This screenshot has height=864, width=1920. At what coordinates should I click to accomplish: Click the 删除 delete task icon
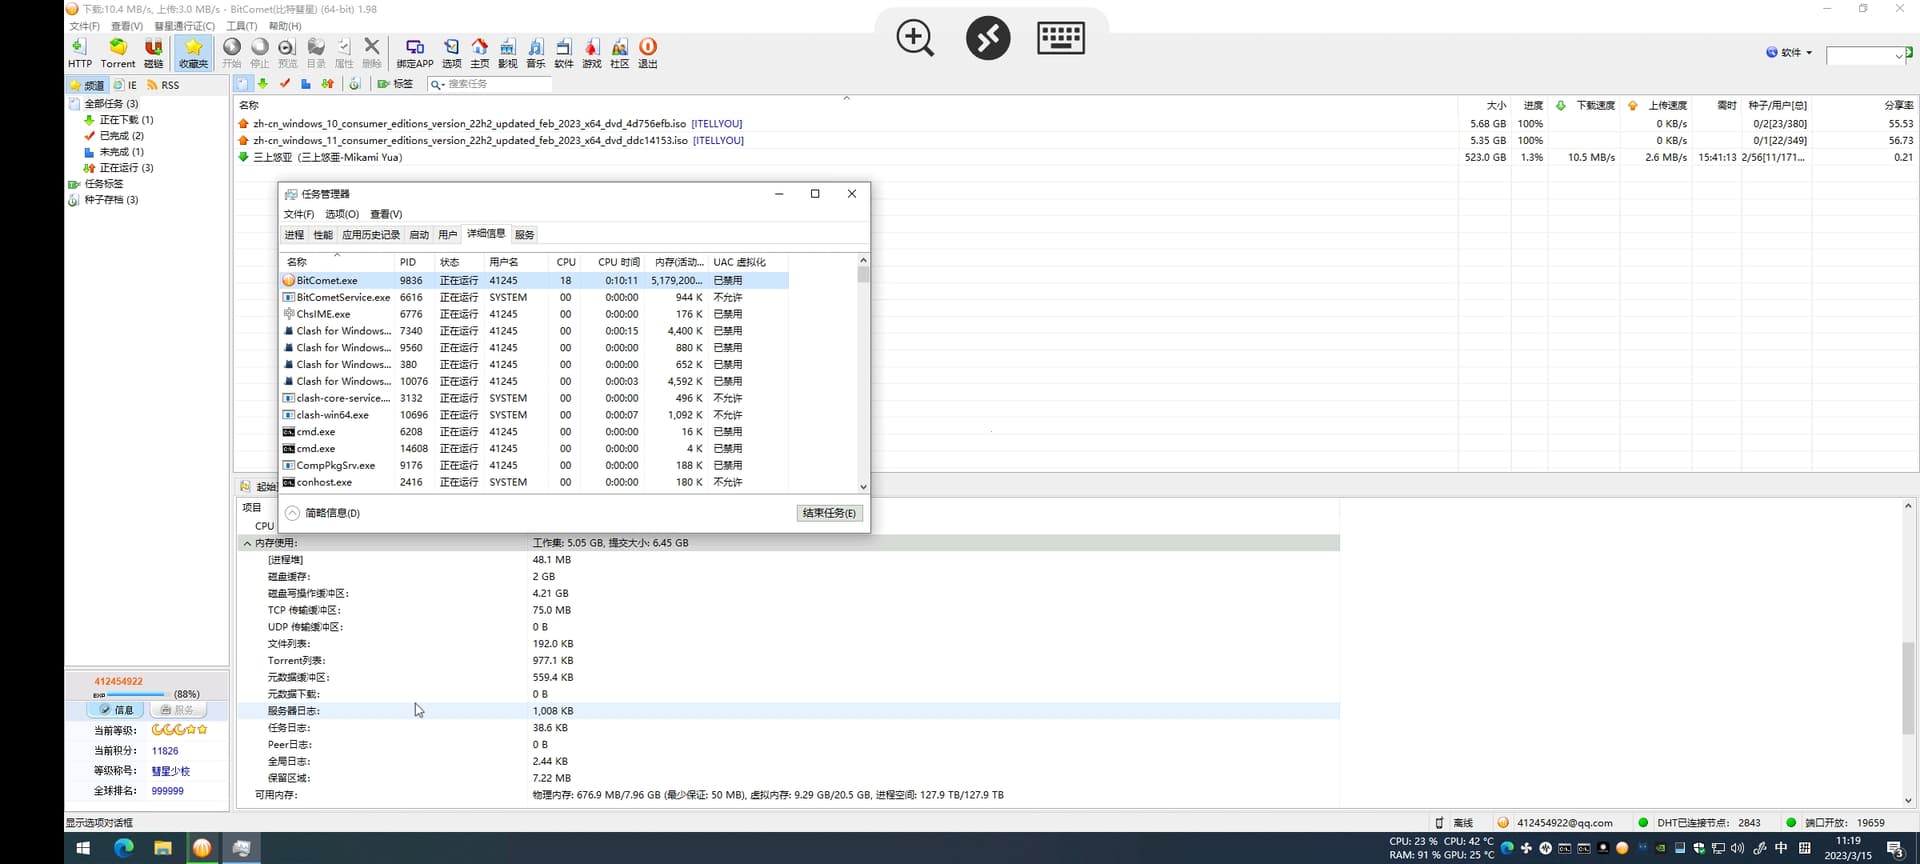pos(372,53)
